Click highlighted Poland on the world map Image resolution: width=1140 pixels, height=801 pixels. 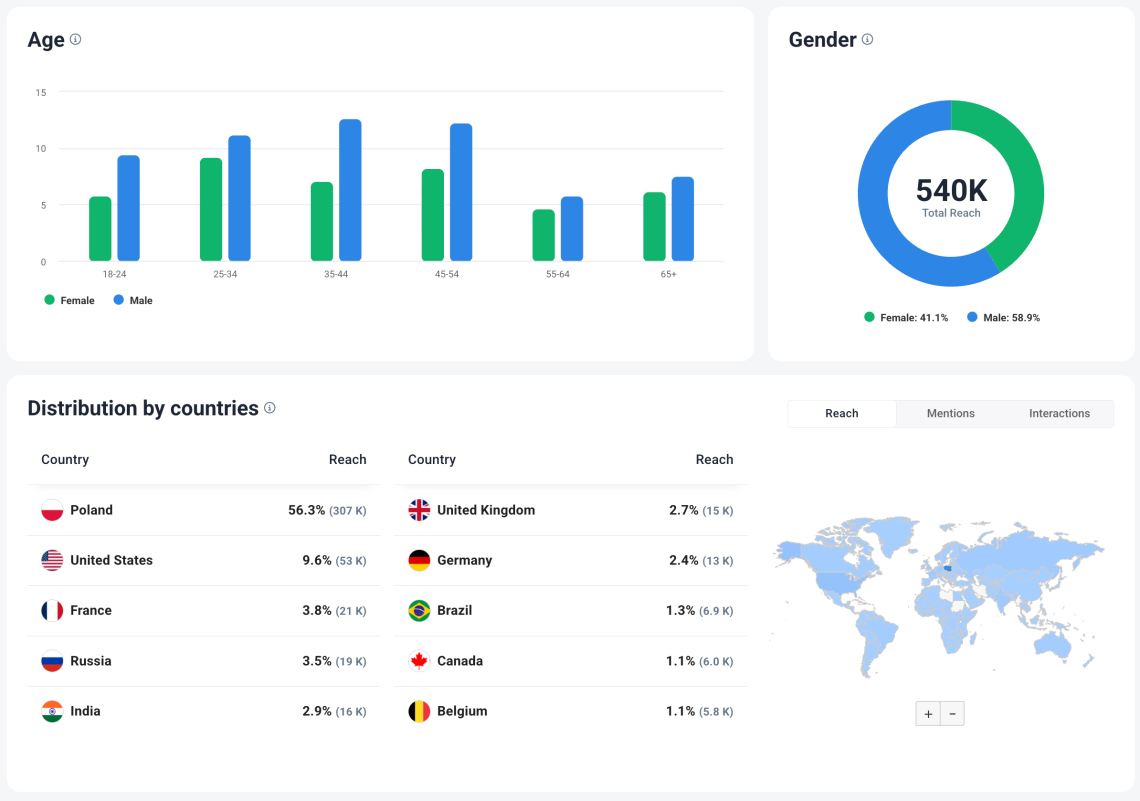point(947,568)
